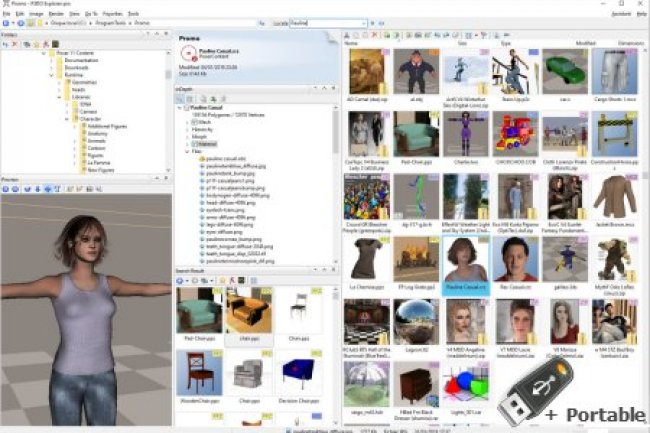Click the first round icon in Preview toolbar
The height and width of the screenshot is (433, 650).
(6, 187)
